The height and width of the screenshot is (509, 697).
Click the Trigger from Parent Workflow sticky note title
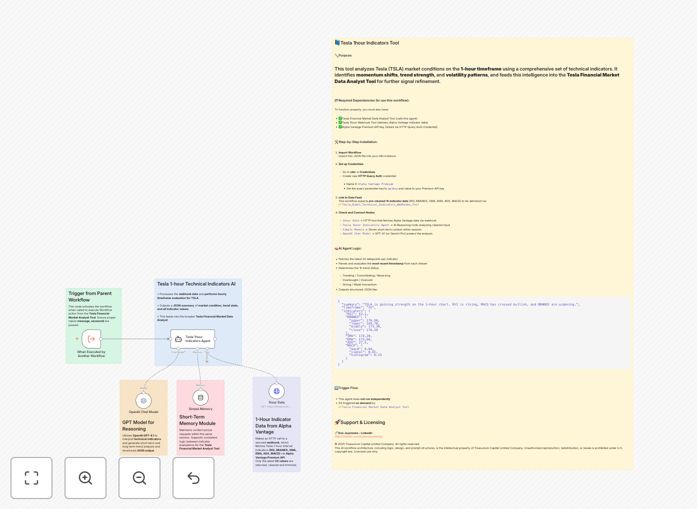pyautogui.click(x=90, y=297)
